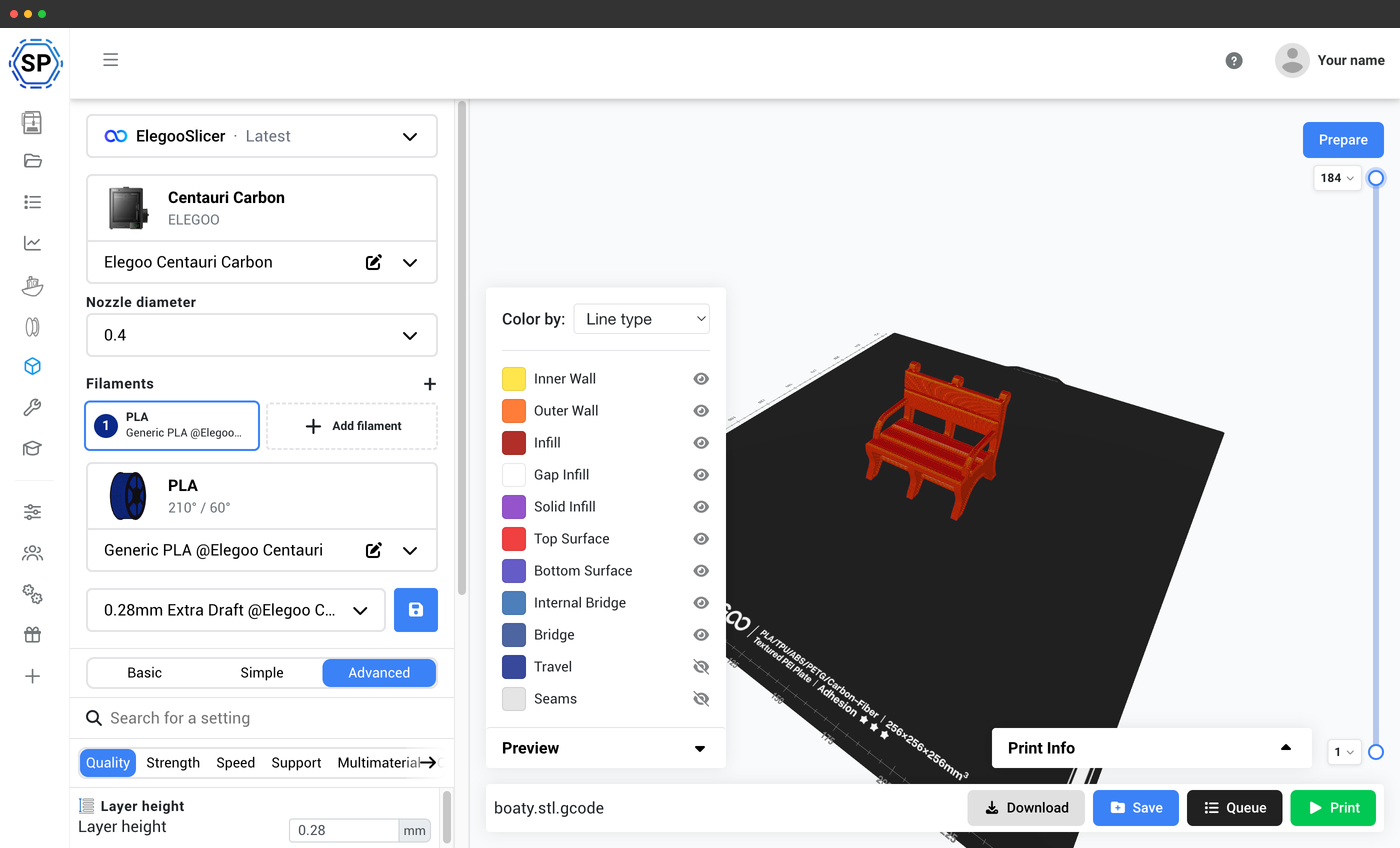The width and height of the screenshot is (1400, 848).
Task: Open the blue cube slicer icon
Action: [32, 367]
